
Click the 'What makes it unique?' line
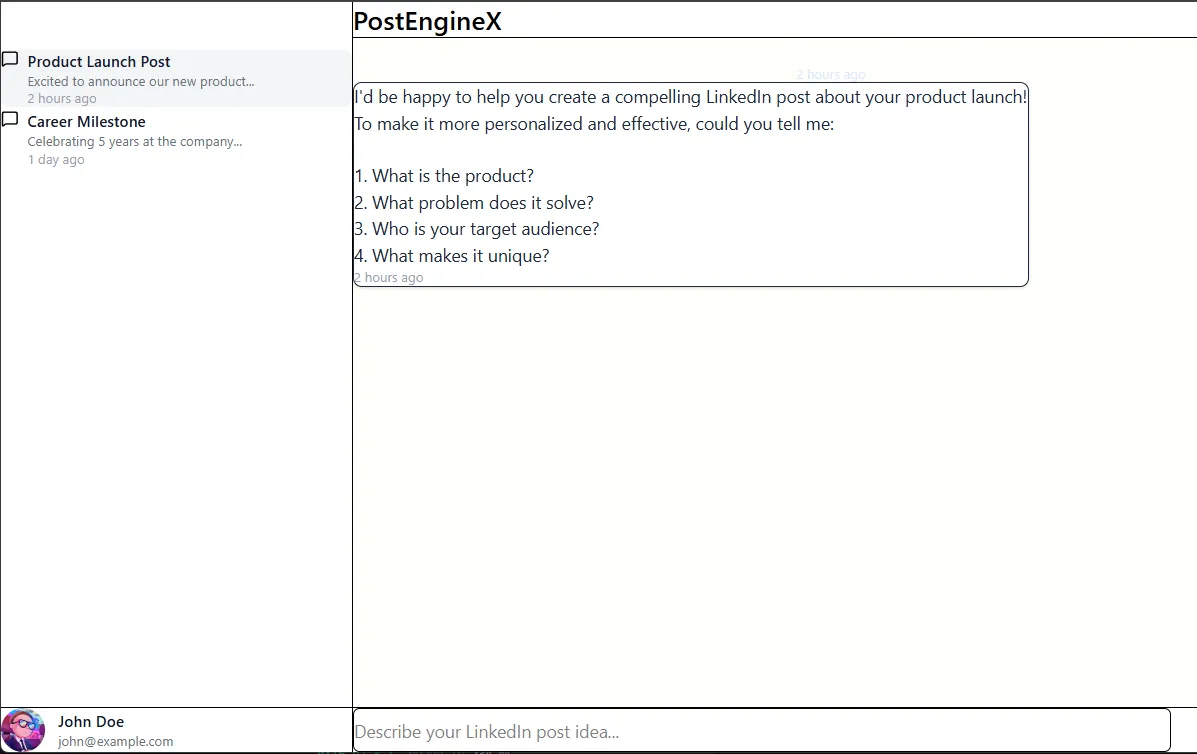[452, 256]
